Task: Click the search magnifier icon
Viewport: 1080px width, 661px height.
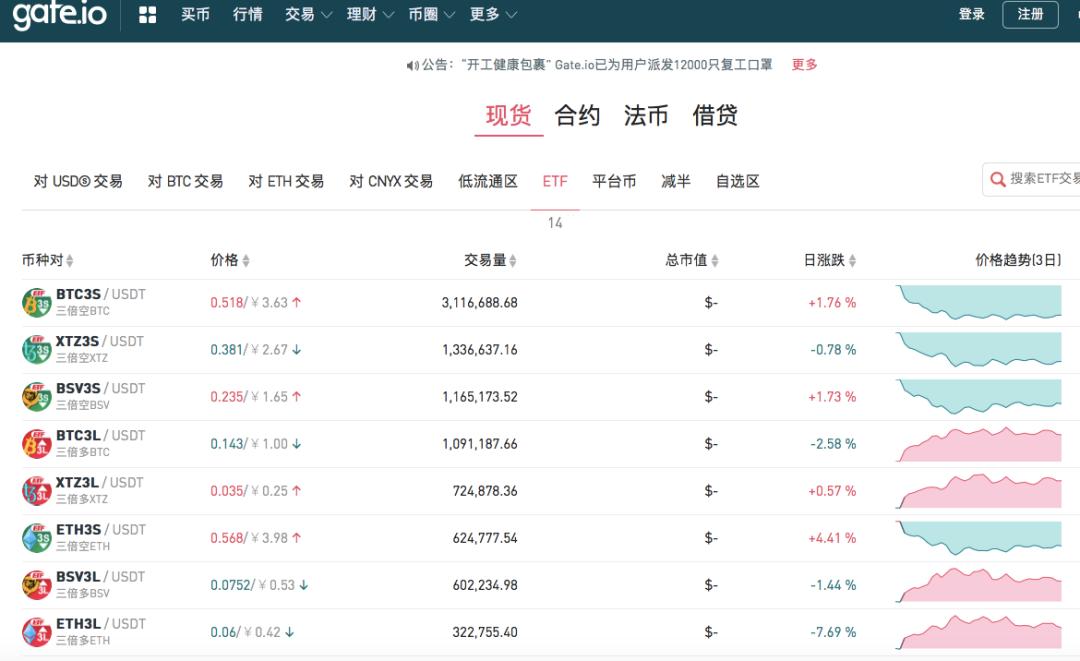Action: (x=997, y=180)
